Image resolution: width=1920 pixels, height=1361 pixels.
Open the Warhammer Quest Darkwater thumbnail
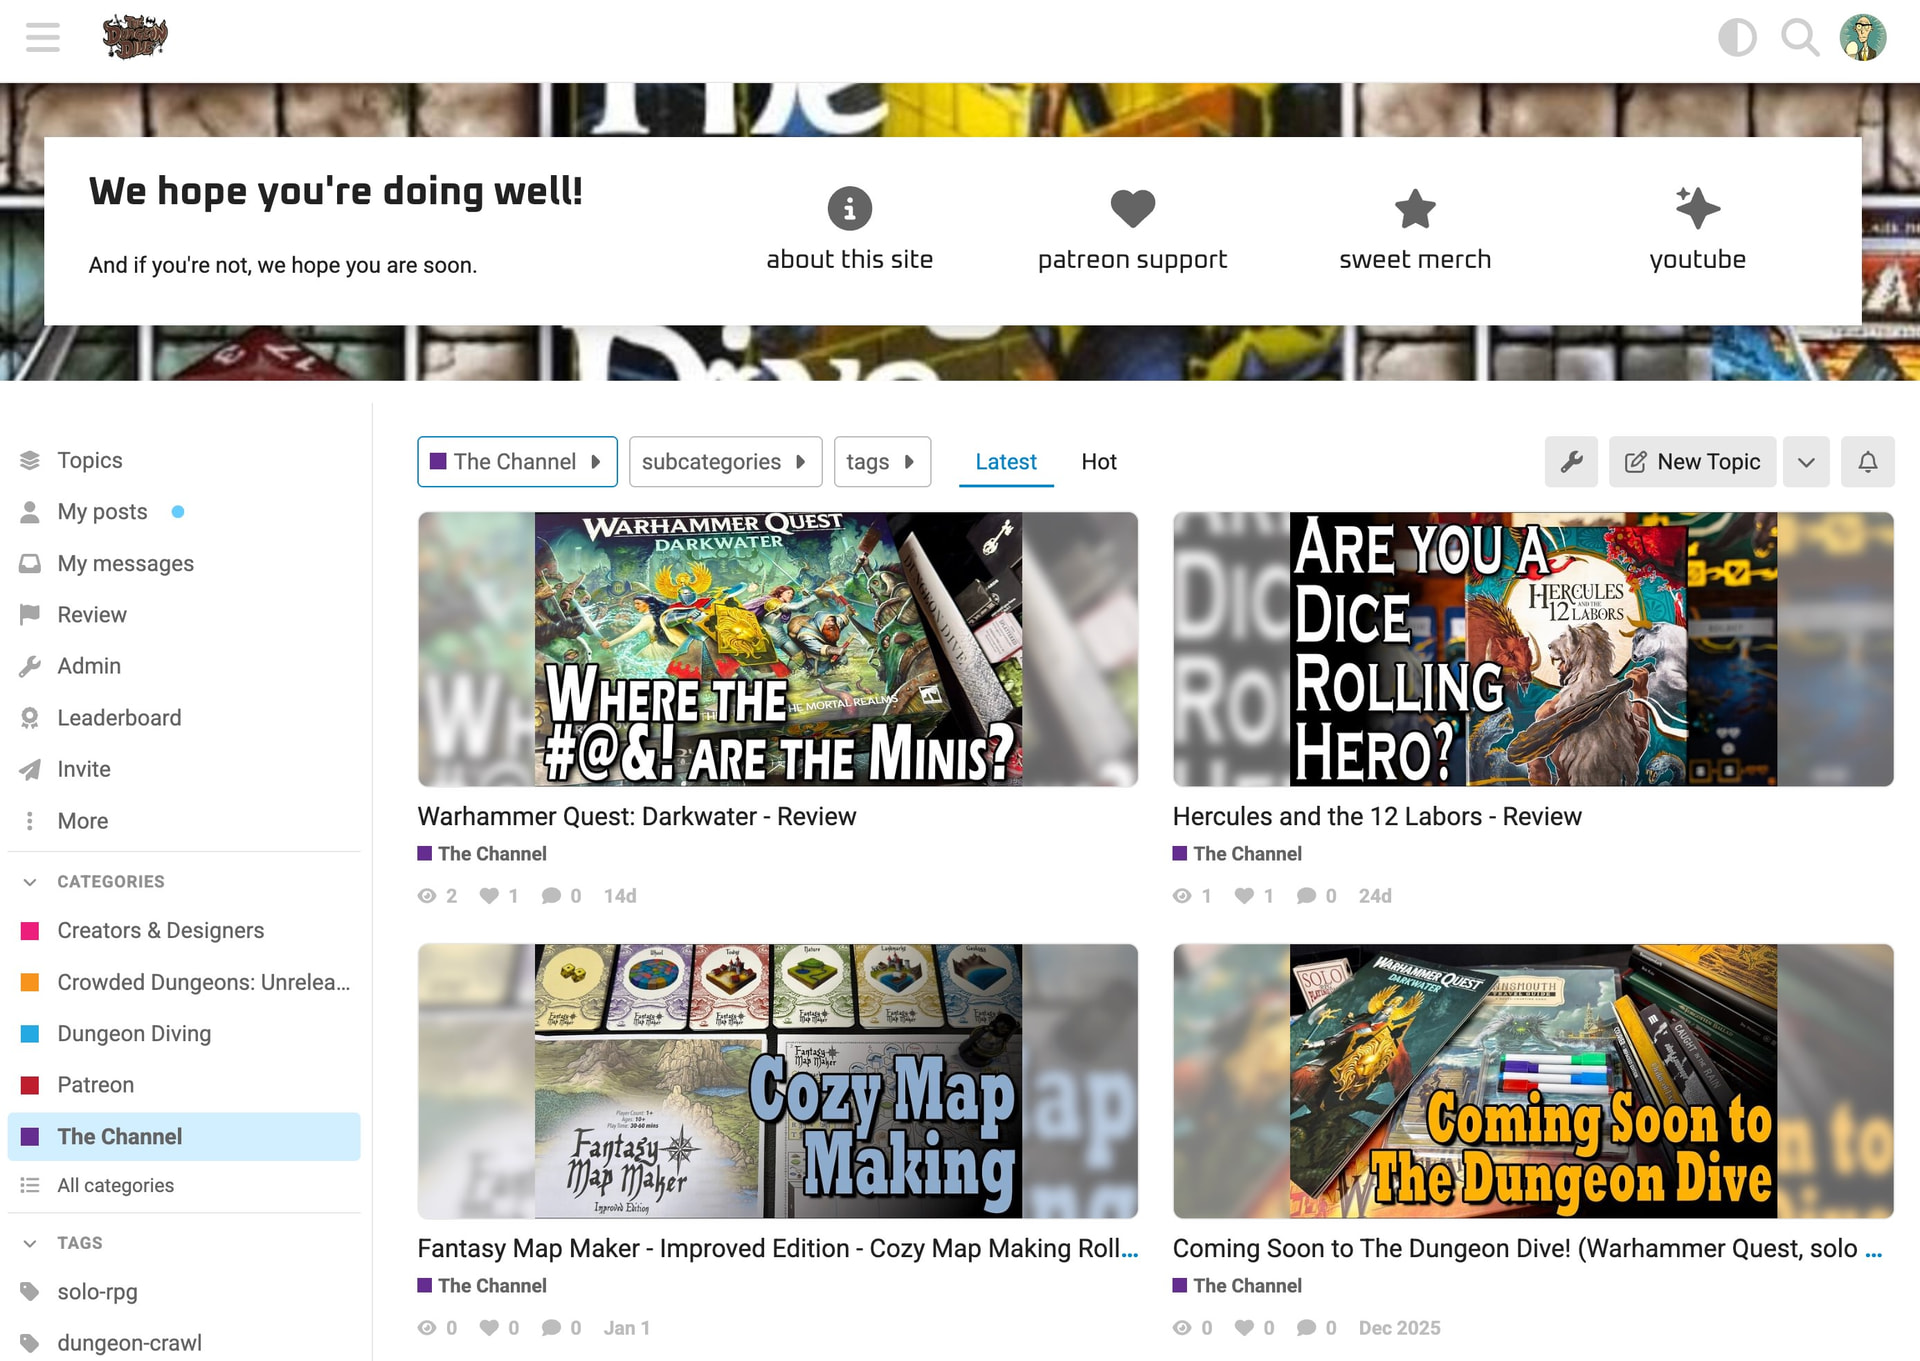pyautogui.click(x=777, y=649)
